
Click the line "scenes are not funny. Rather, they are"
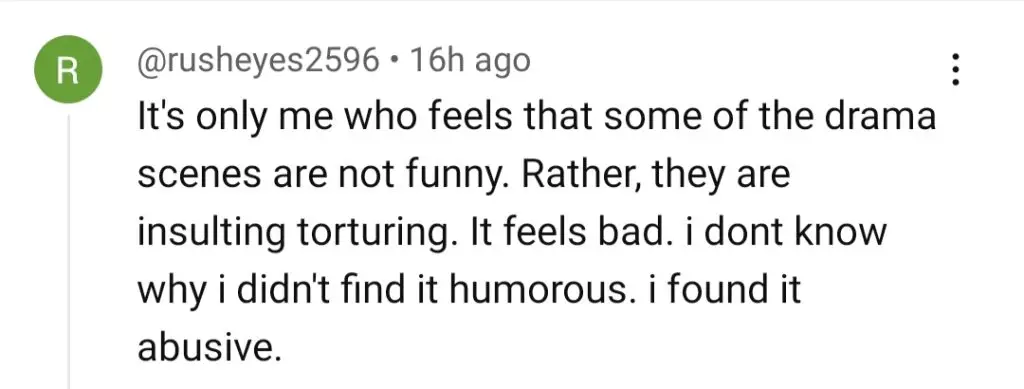click(463, 176)
